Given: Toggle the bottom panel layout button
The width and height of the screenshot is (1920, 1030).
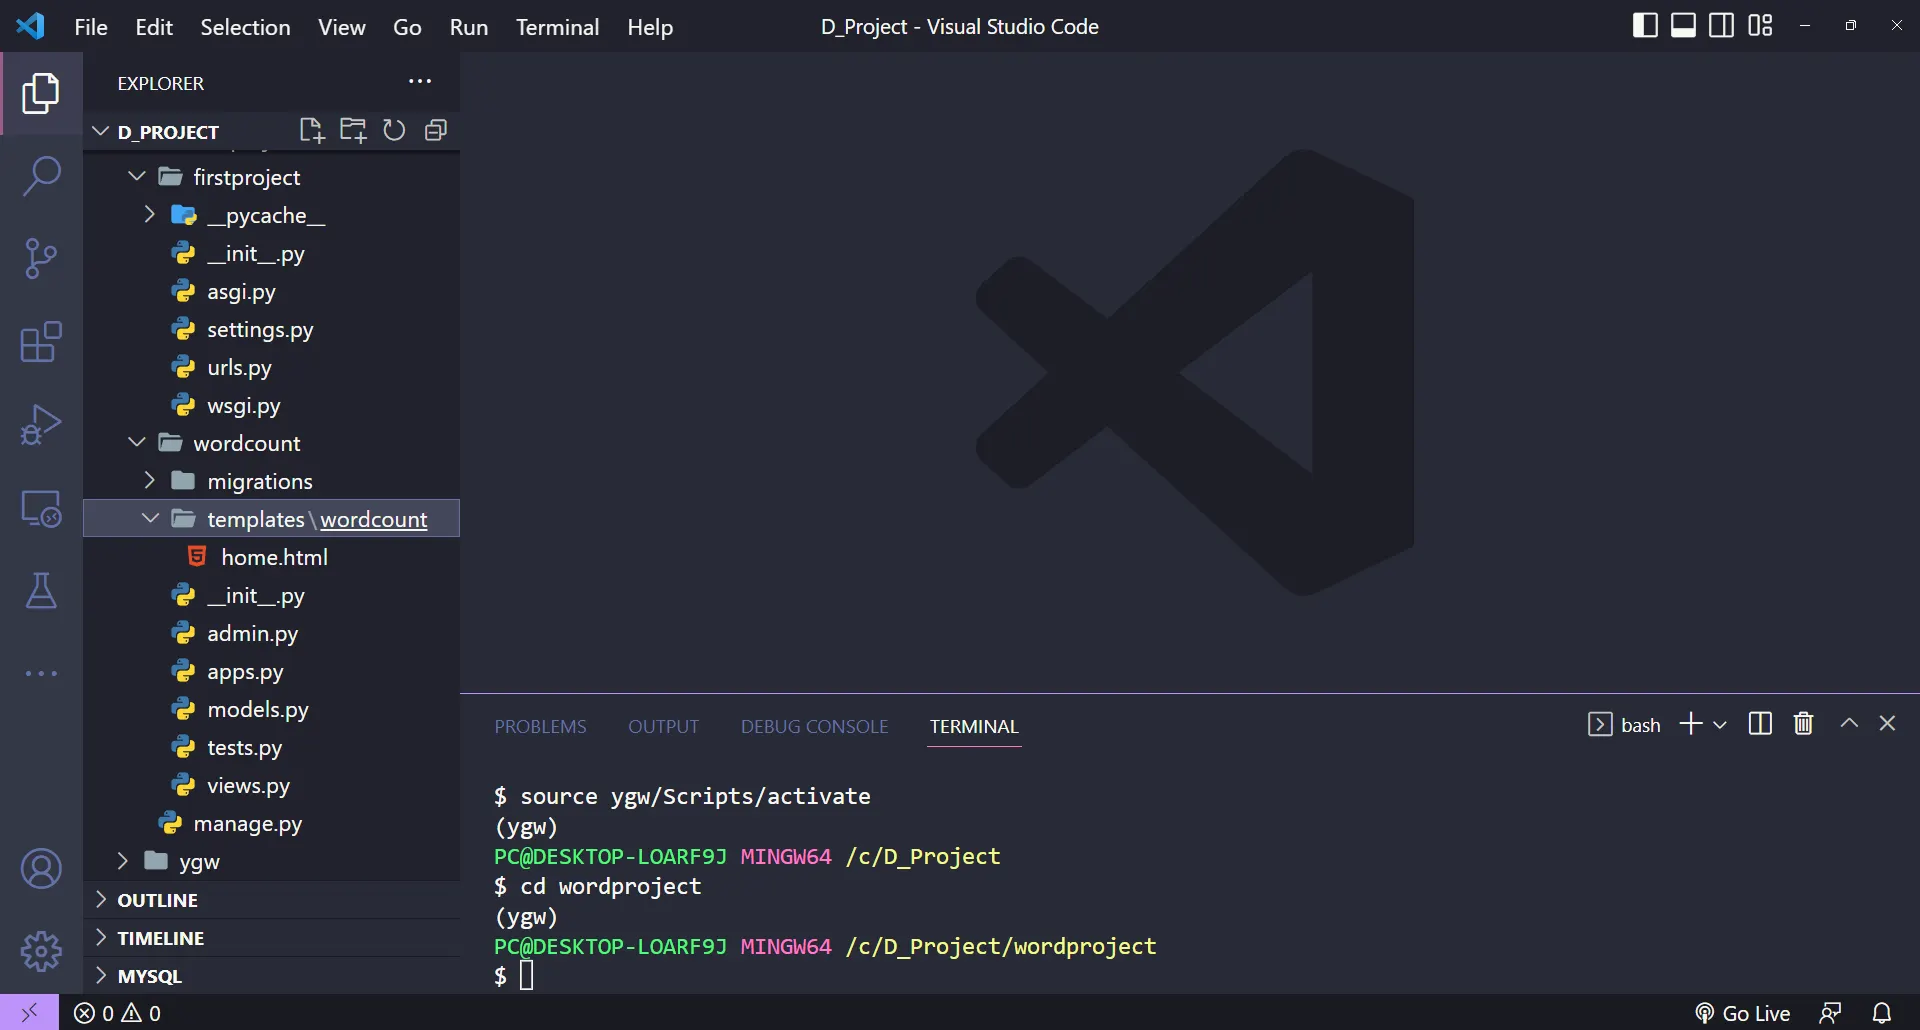Looking at the screenshot, I should (1683, 26).
